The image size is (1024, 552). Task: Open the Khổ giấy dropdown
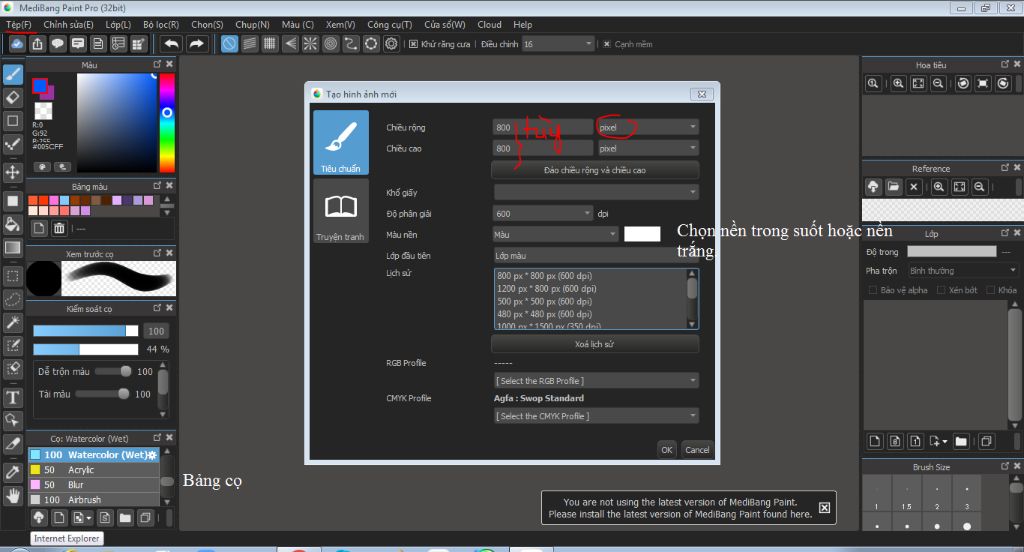click(596, 192)
